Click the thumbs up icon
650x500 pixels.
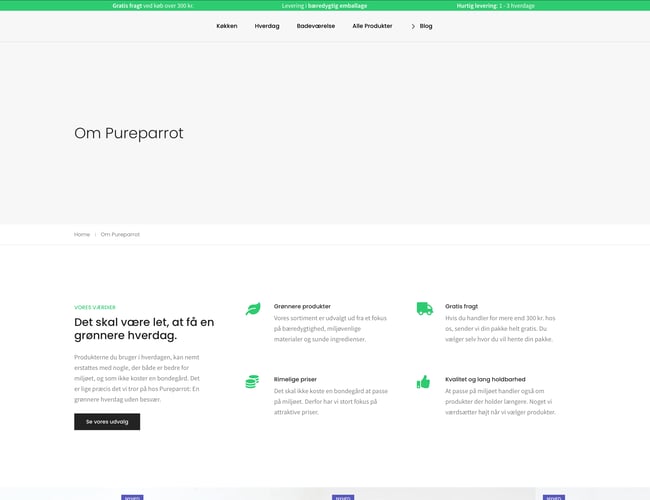point(424,382)
